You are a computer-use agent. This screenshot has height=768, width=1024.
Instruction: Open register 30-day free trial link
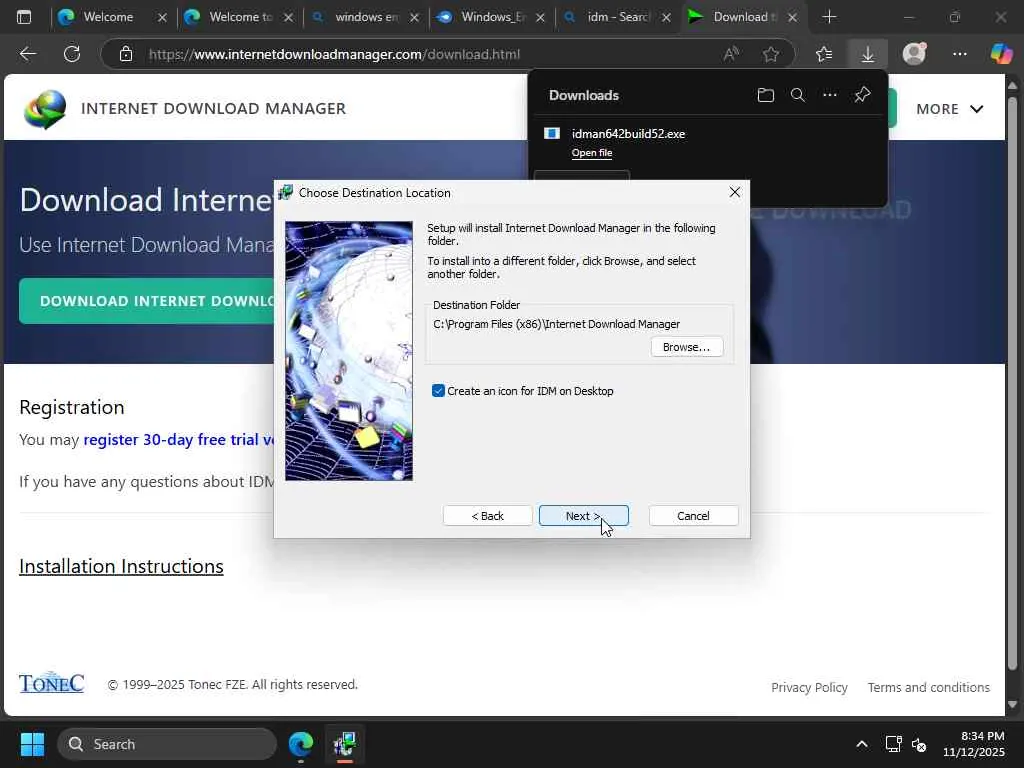click(x=179, y=440)
